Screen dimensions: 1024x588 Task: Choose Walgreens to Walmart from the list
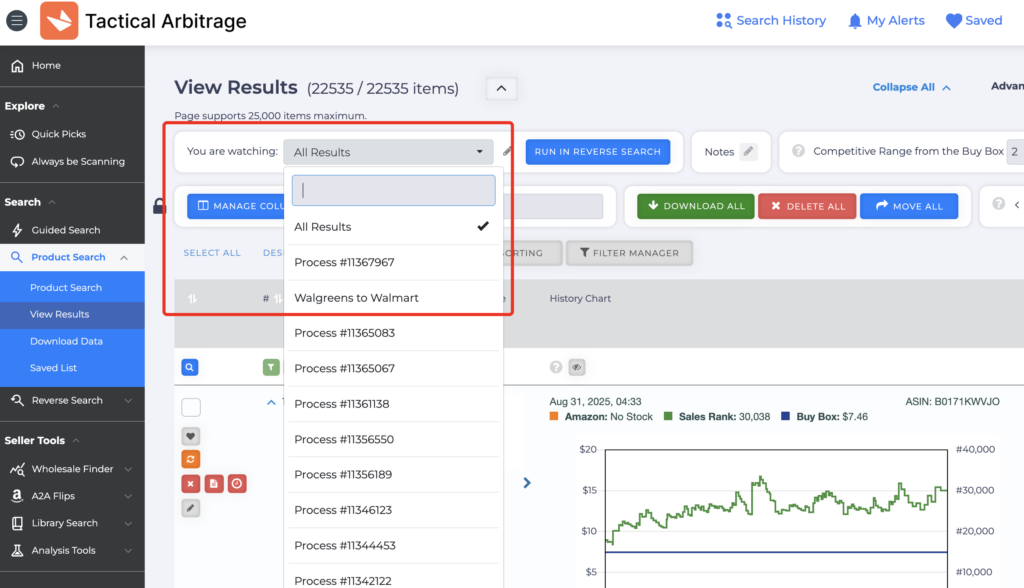(393, 298)
